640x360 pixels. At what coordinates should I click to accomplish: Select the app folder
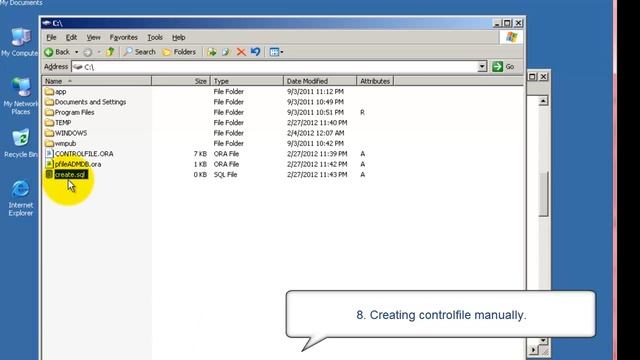[x=60, y=92]
